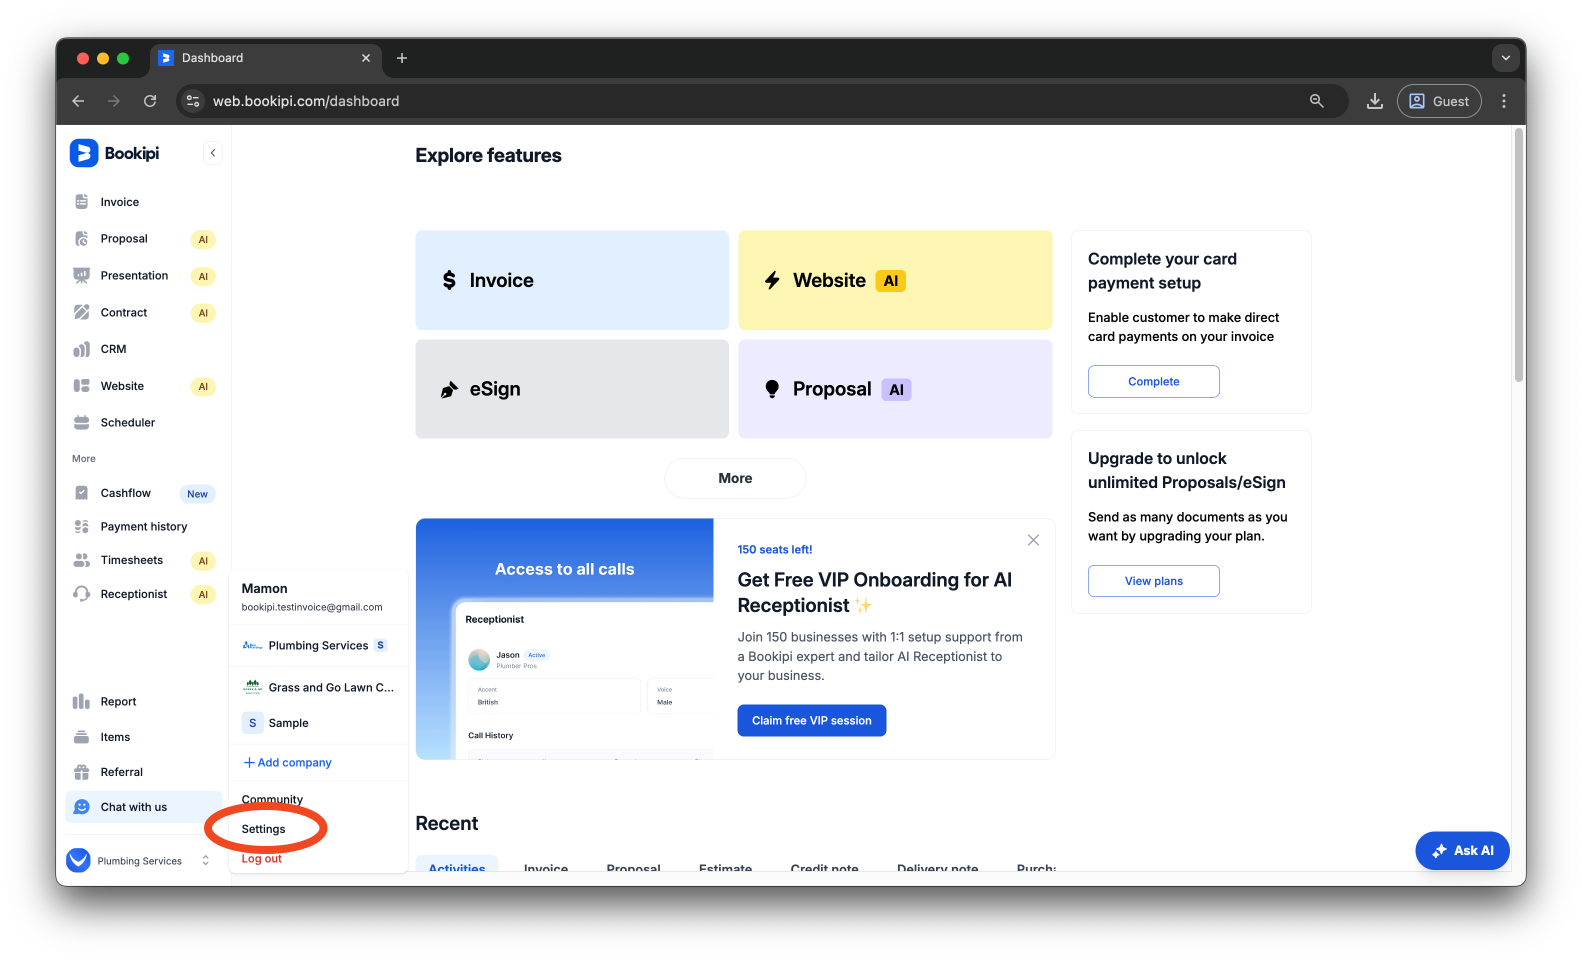The height and width of the screenshot is (960, 1582).
Task: Select Plumbing Services company in popup
Action: coord(318,646)
